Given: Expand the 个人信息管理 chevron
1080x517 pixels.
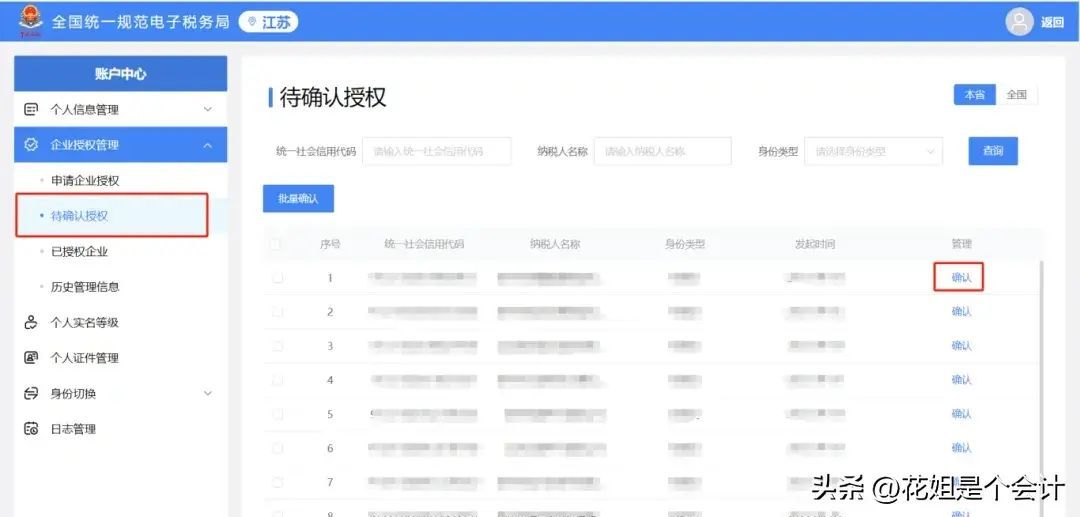Looking at the screenshot, I should tap(208, 109).
